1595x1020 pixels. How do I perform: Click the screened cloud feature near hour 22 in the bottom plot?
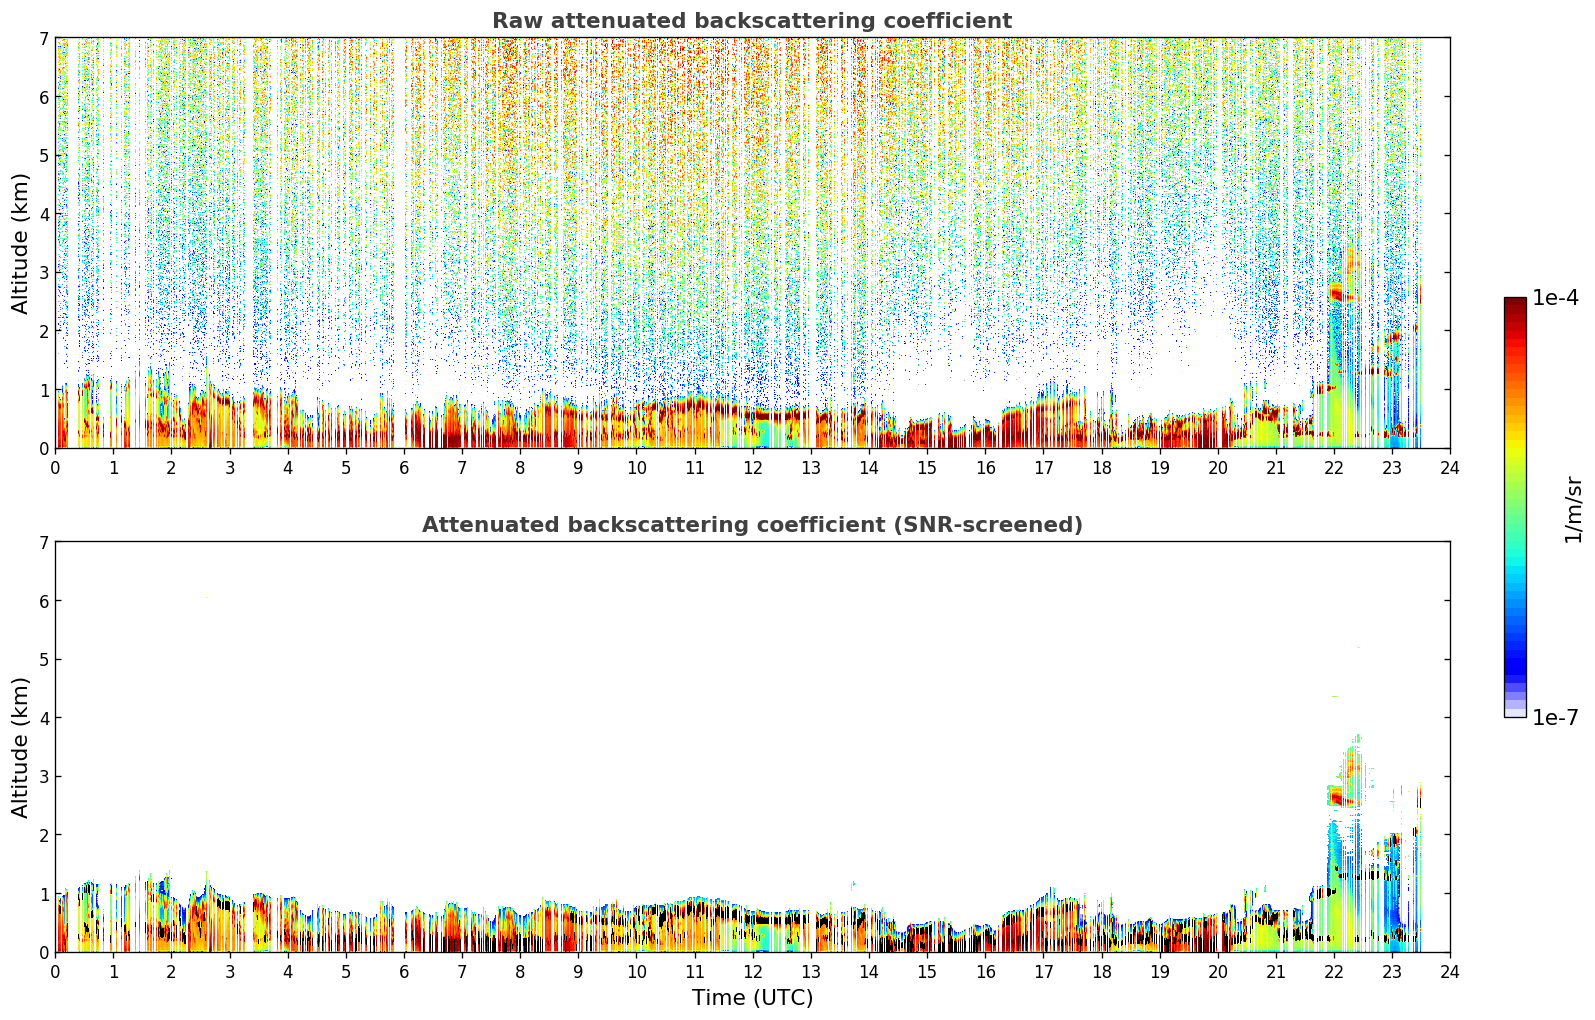[1342, 796]
